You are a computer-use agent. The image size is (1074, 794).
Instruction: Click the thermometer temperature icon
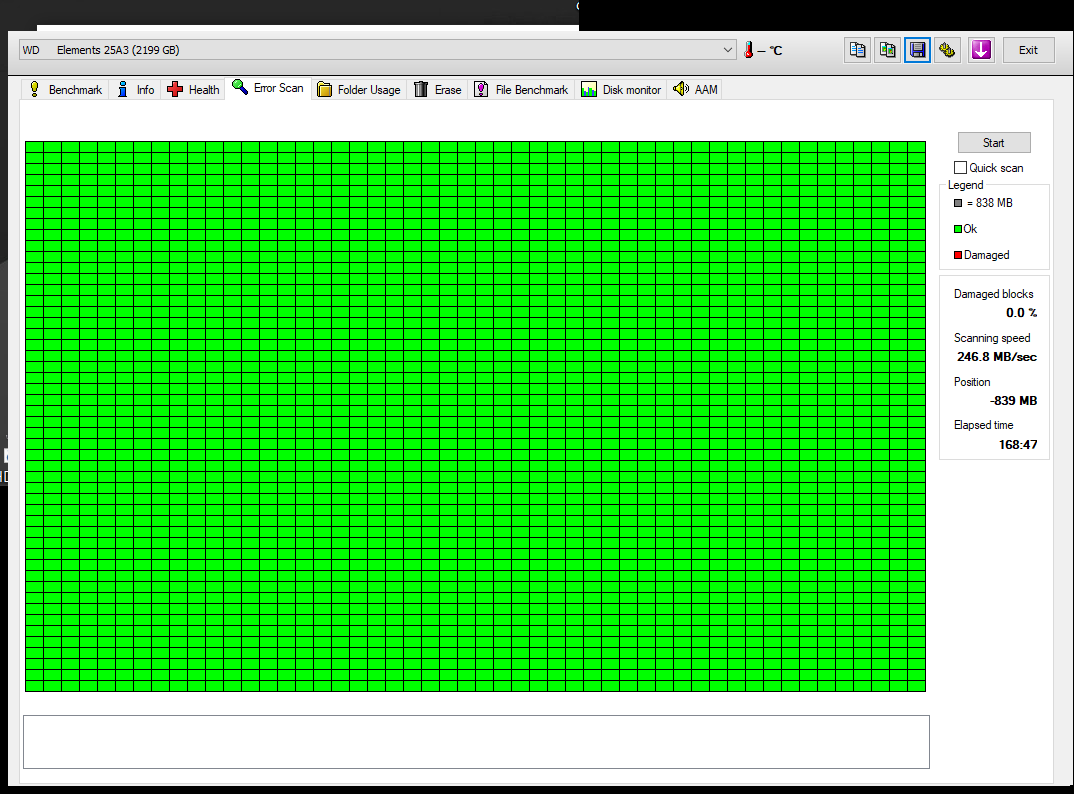click(x=748, y=50)
